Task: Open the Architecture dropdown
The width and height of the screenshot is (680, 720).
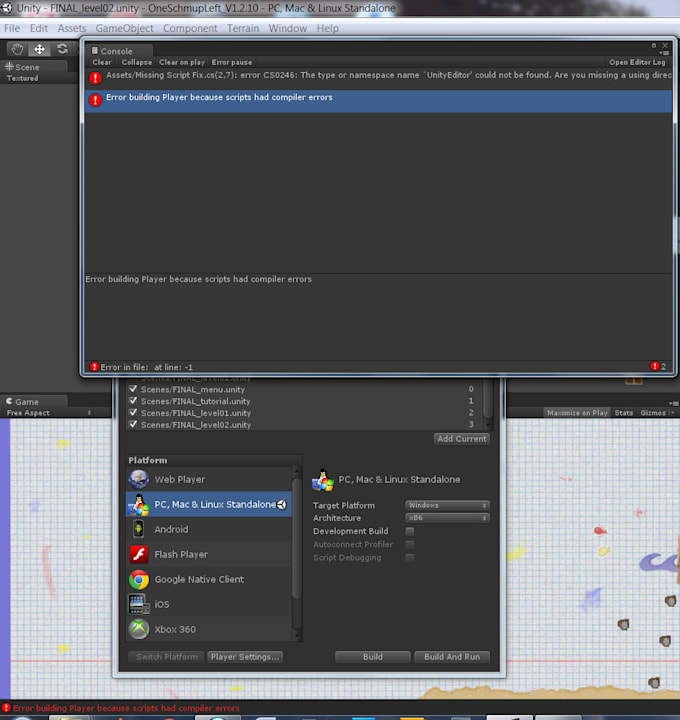Action: pyautogui.click(x=447, y=518)
